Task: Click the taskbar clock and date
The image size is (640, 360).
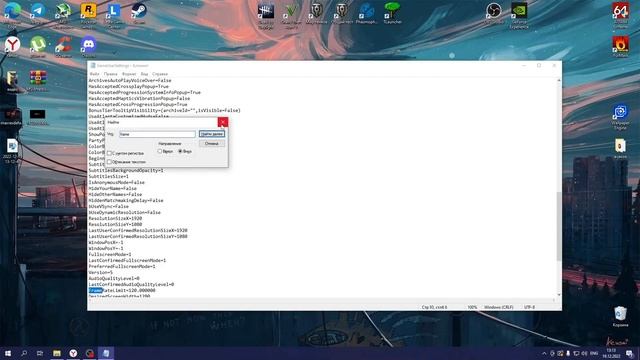Action: pos(611,353)
